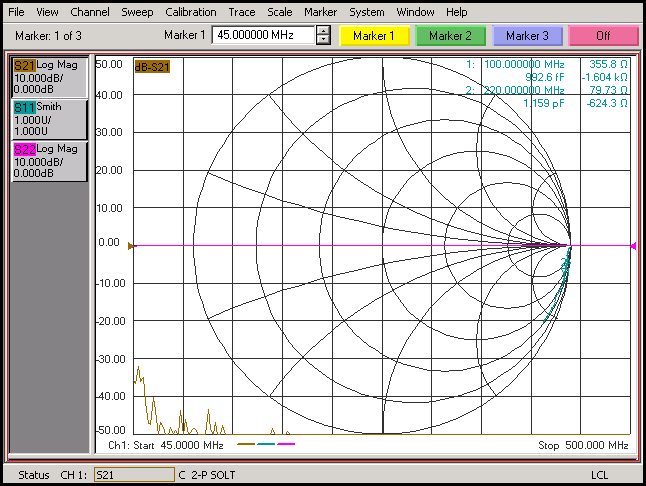Click the 2-P SOLT calibration status text
This screenshot has width=646, height=486.
pyautogui.click(x=213, y=475)
